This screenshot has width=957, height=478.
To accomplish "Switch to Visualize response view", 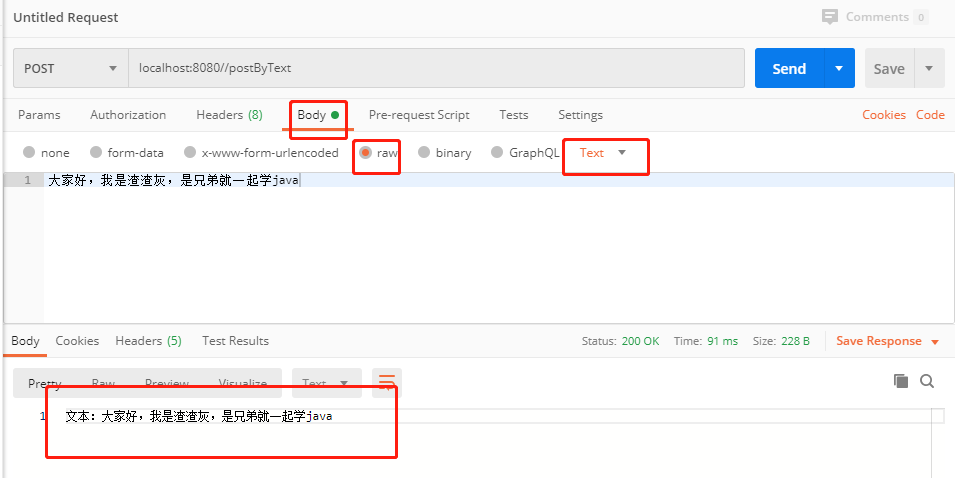I will 243,383.
